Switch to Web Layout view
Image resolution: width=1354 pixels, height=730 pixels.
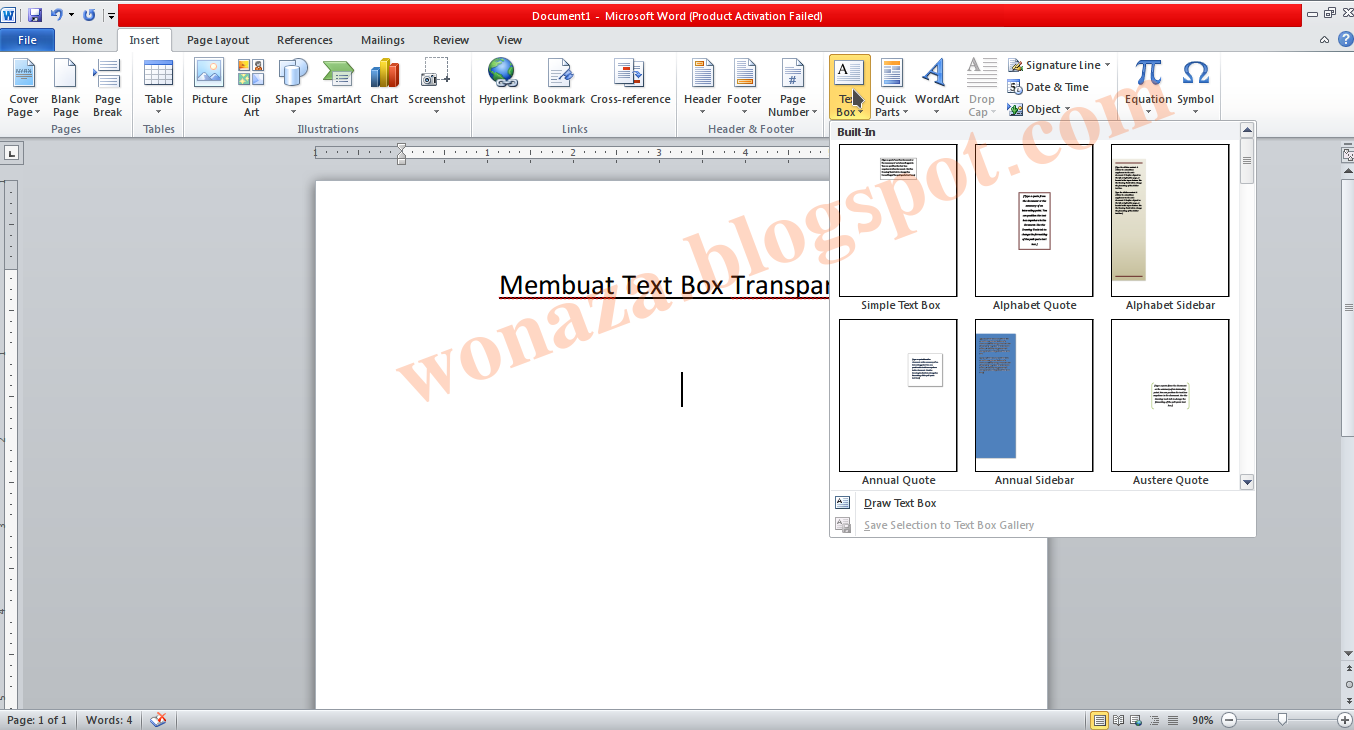point(1134,719)
